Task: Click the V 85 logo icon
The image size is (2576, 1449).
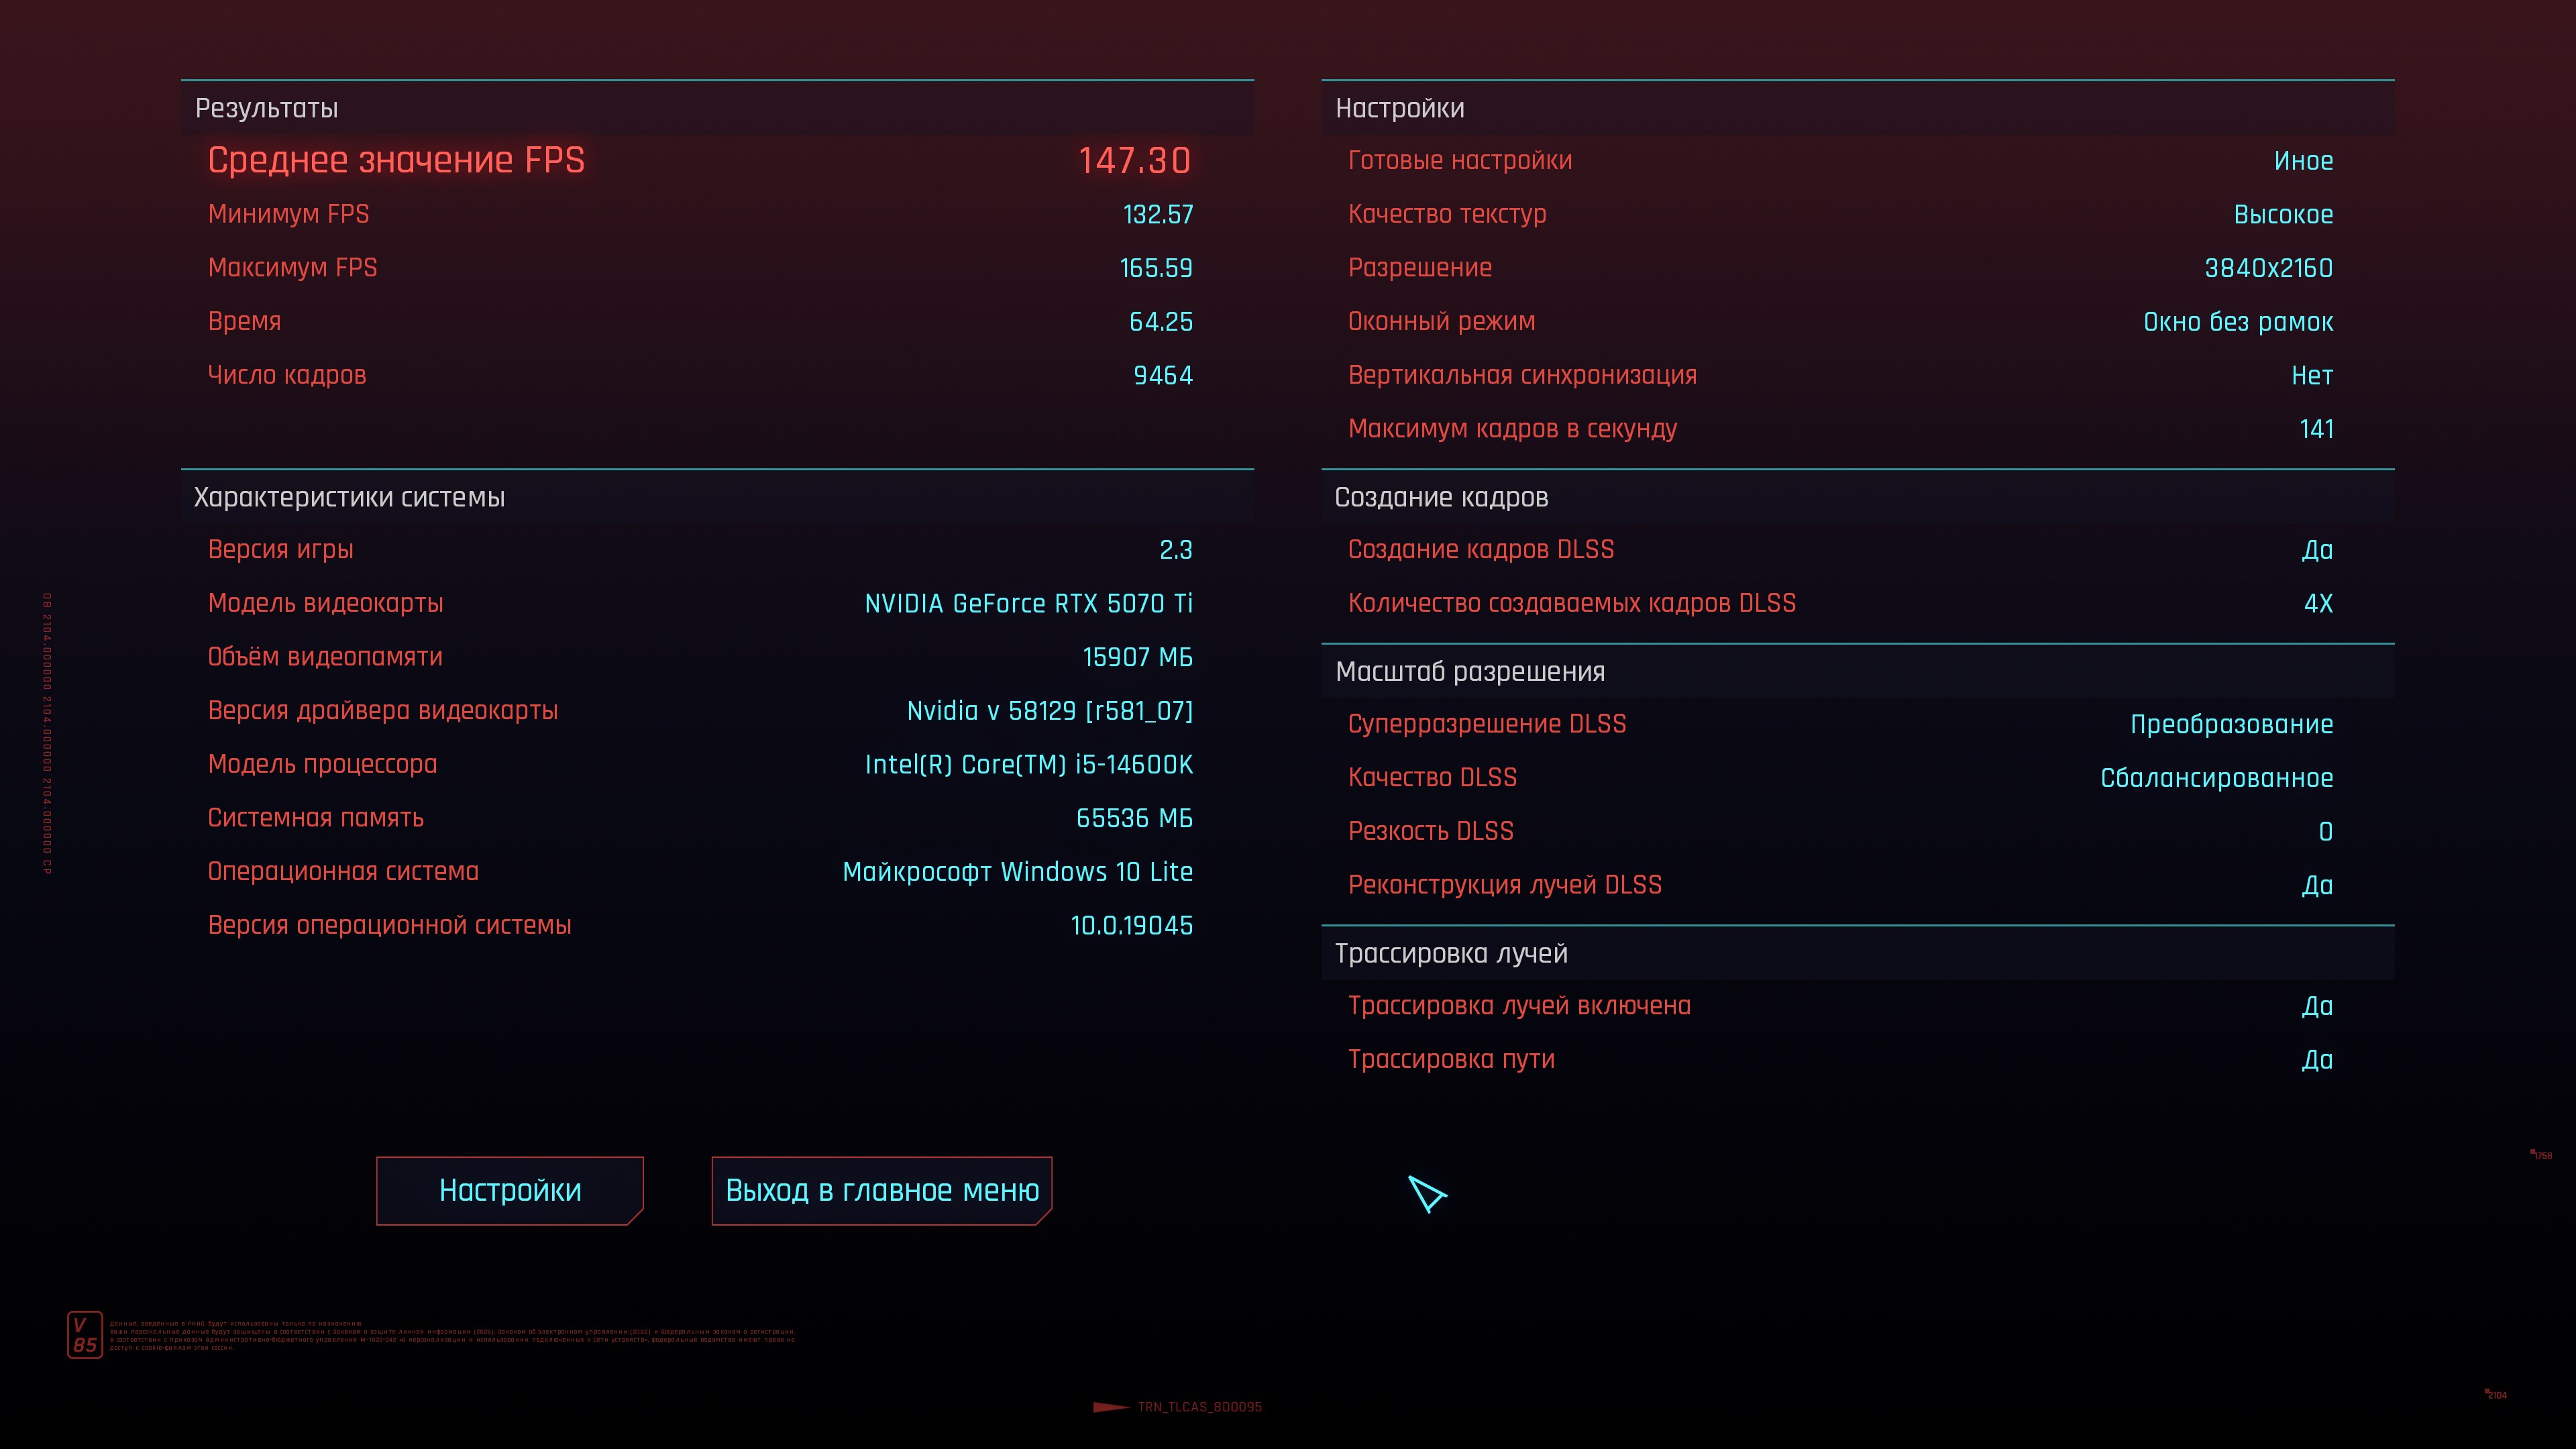Action: click(x=85, y=1335)
